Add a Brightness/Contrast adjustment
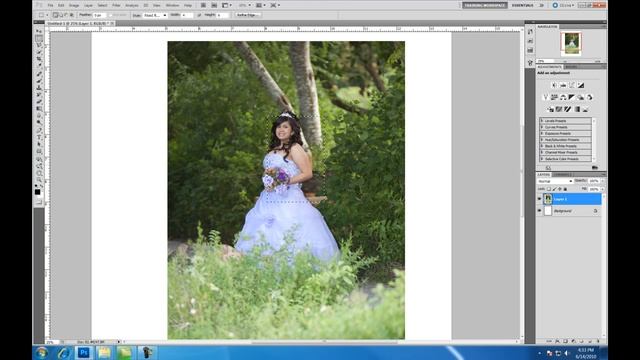The image size is (640, 360). [x=554, y=85]
